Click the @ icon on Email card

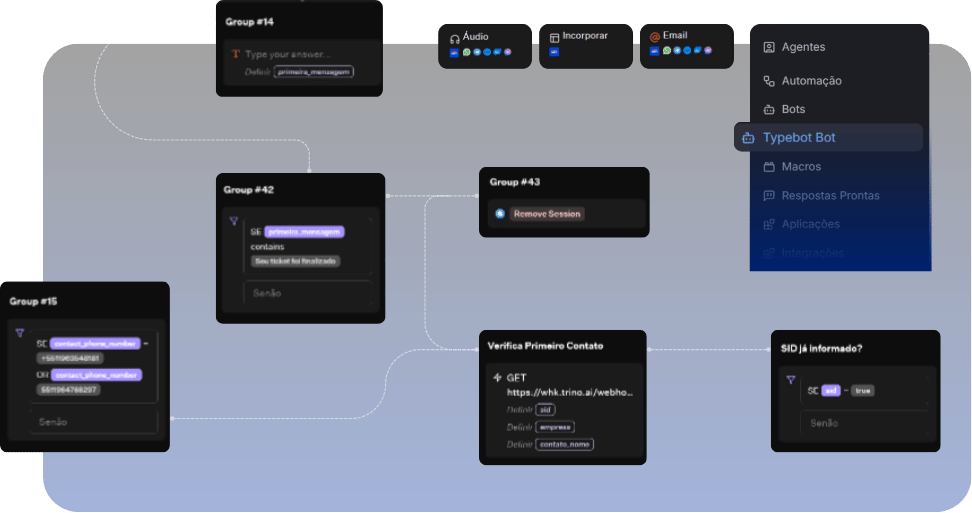(655, 37)
